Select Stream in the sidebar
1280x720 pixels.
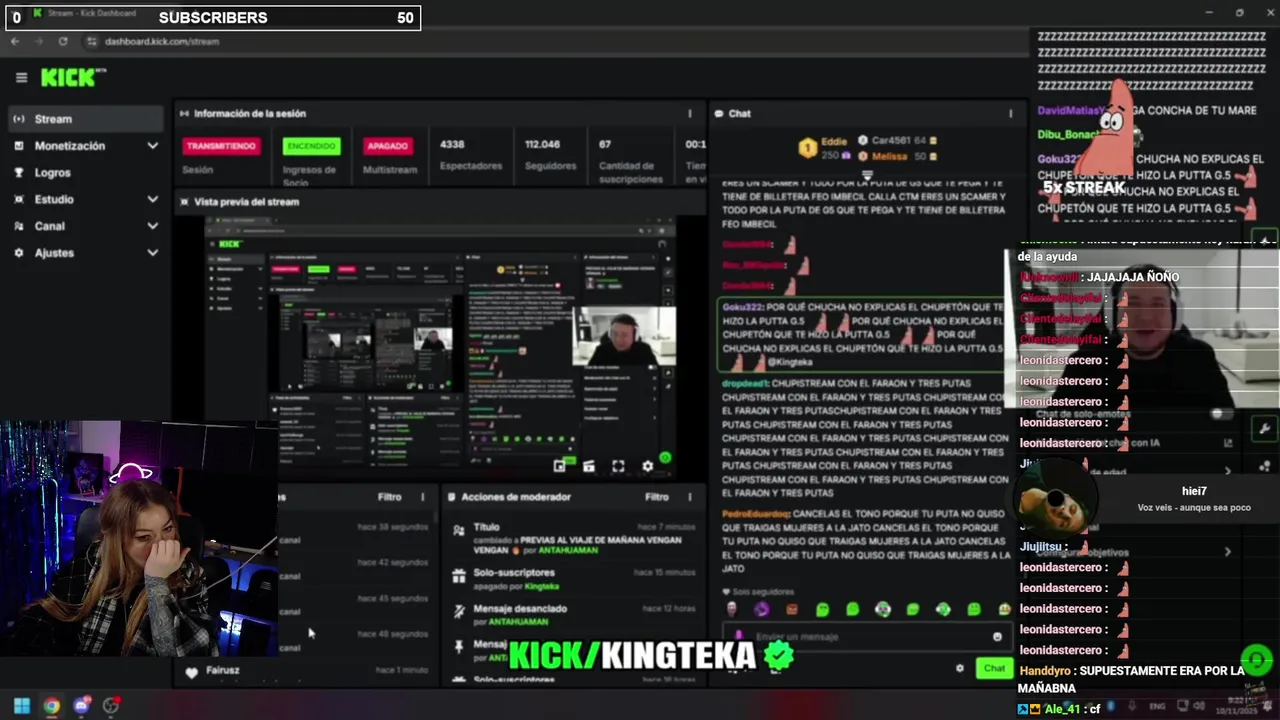pos(84,119)
